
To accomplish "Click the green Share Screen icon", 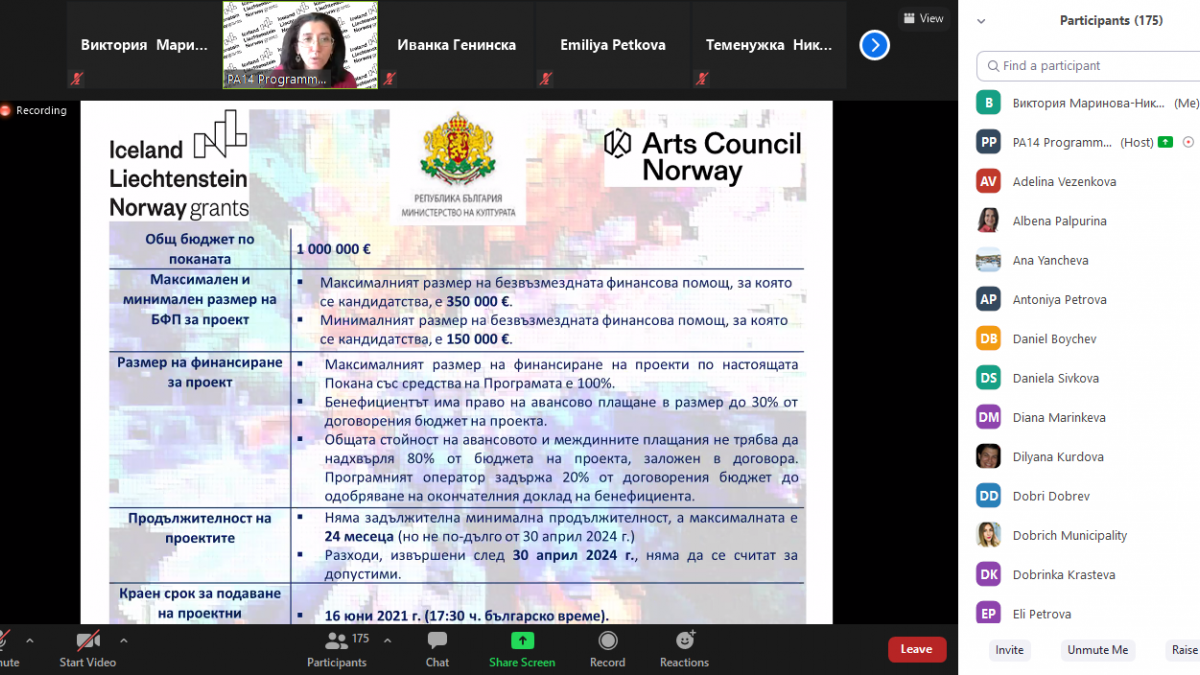I will click(x=522, y=640).
